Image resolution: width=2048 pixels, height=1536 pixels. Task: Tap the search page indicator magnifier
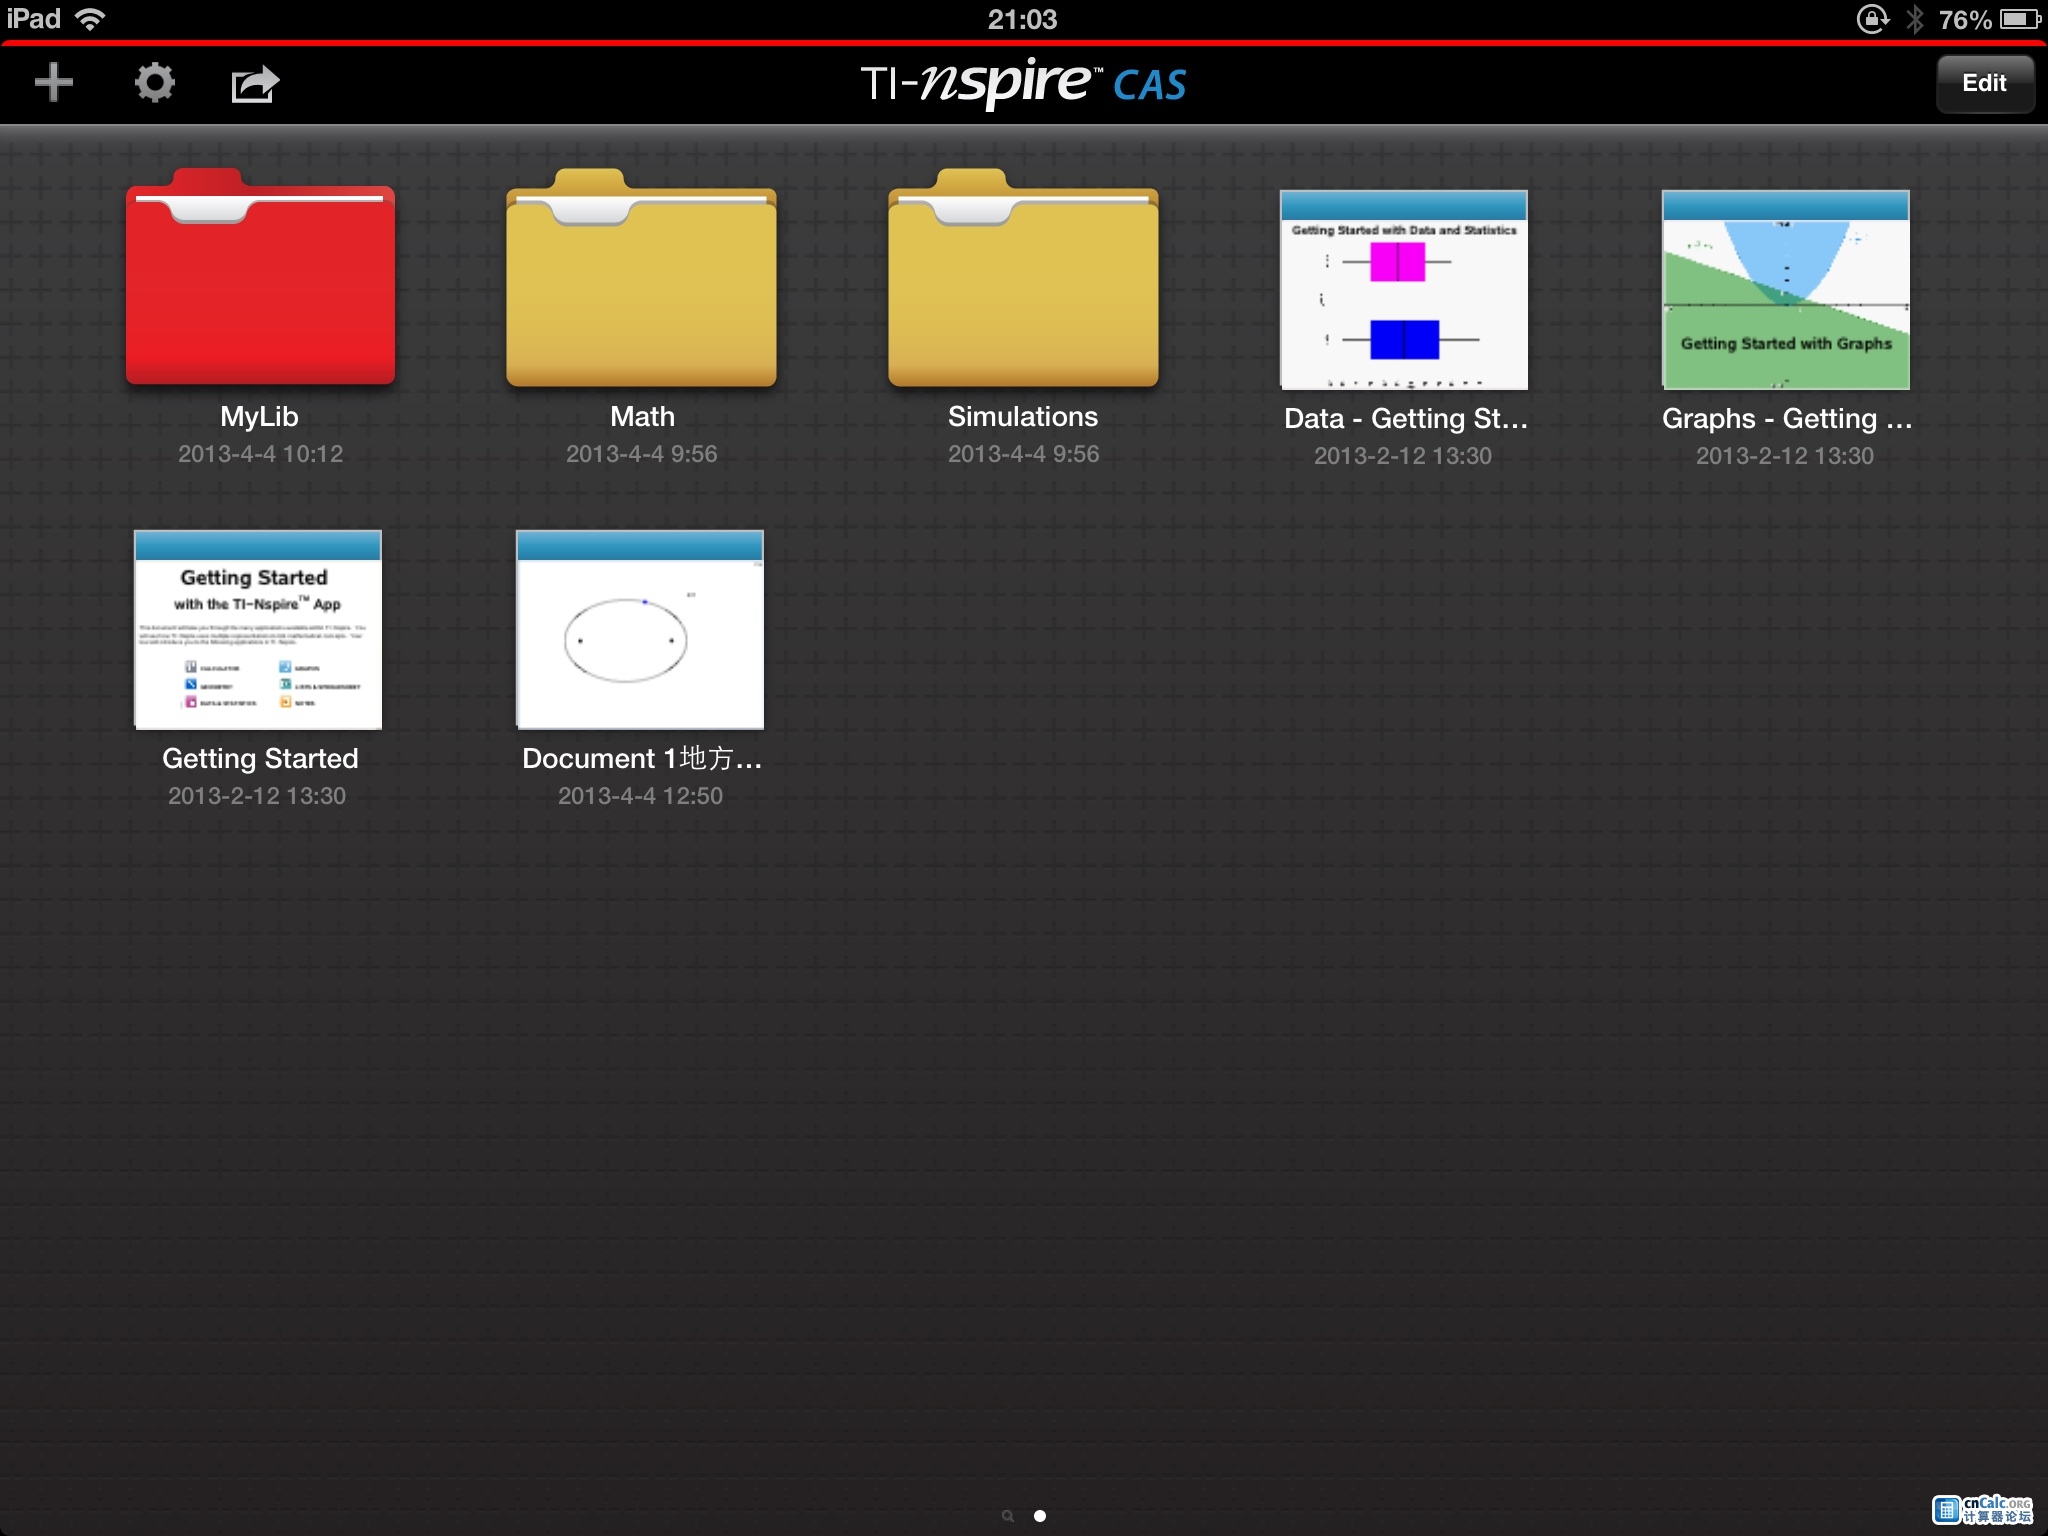(1008, 1516)
